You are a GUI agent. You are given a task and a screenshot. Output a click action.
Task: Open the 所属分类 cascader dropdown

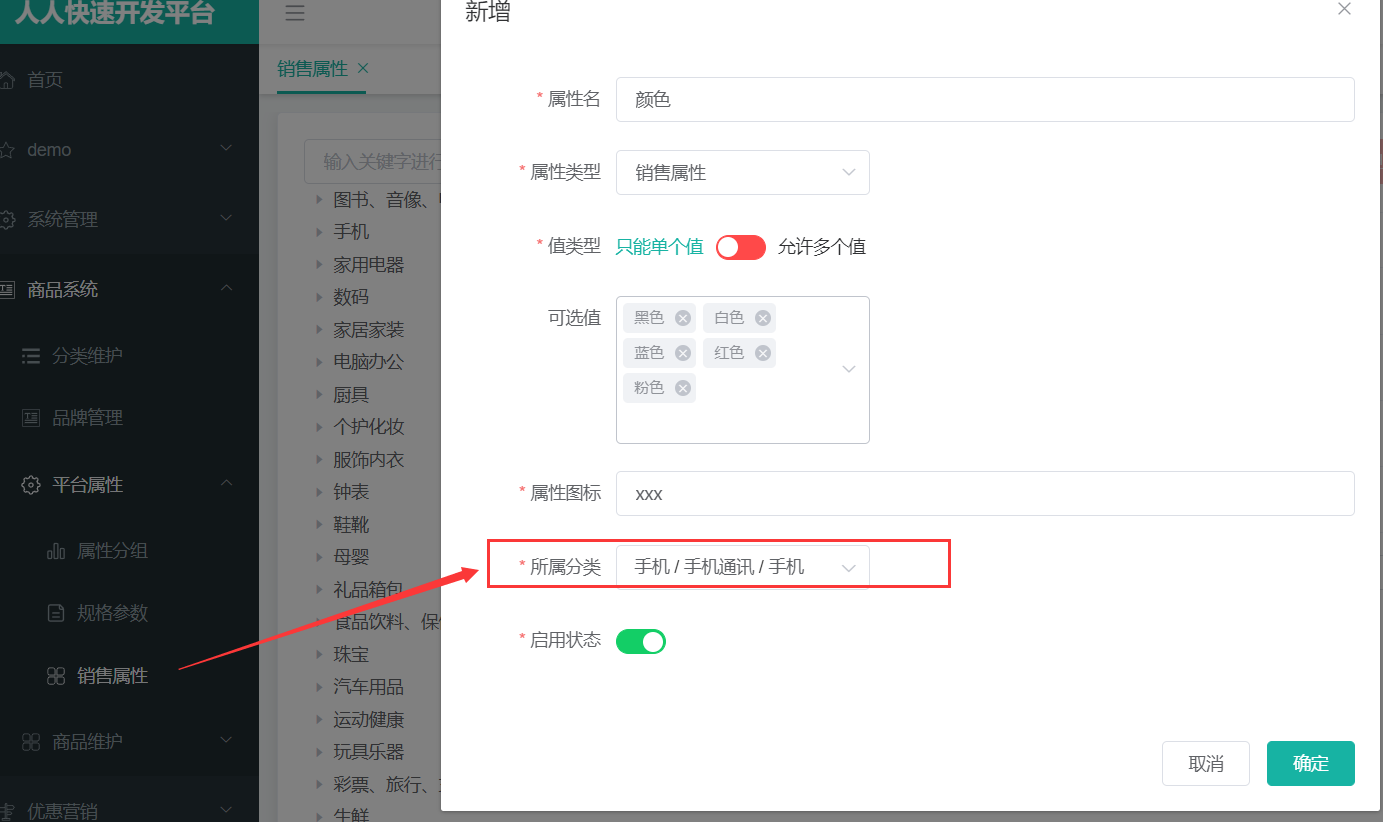click(743, 567)
